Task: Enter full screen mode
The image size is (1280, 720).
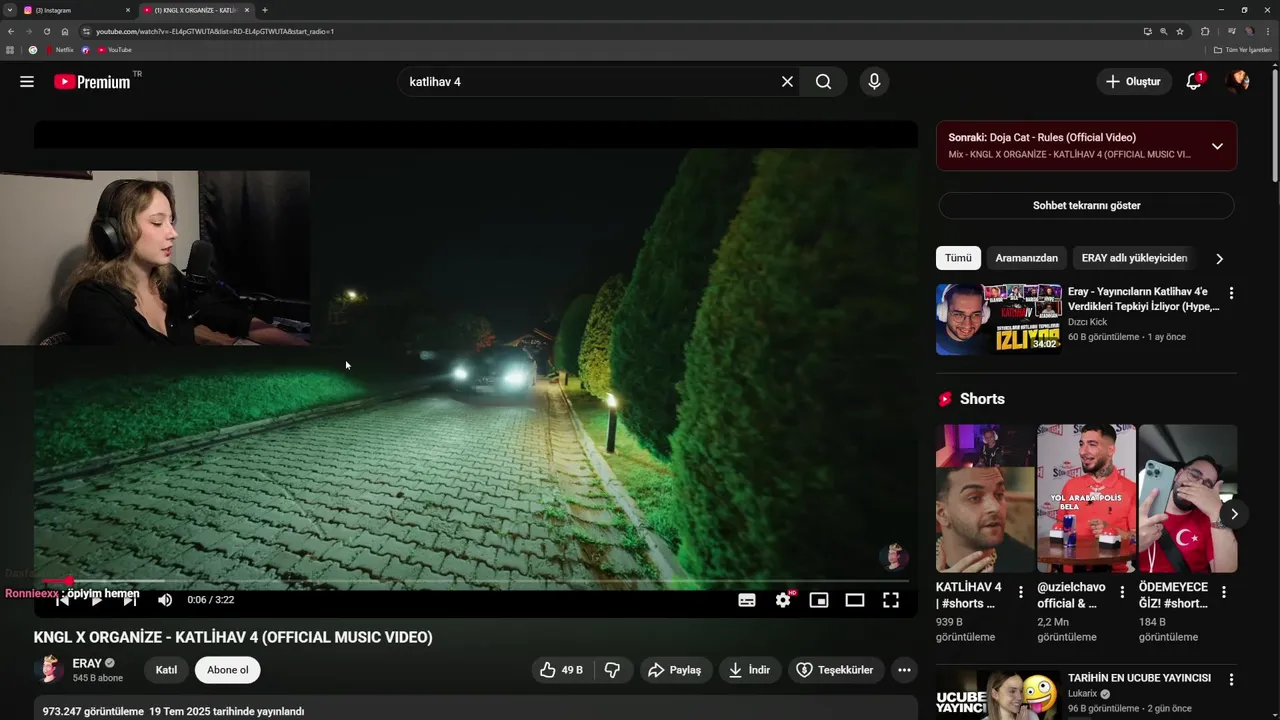Action: click(x=891, y=600)
